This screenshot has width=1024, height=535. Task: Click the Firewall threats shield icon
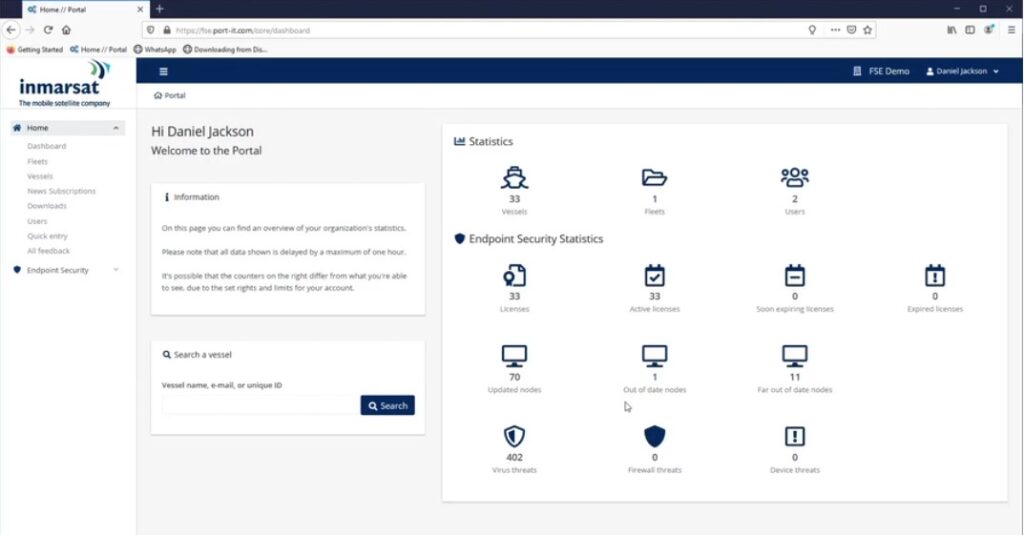pos(654,436)
